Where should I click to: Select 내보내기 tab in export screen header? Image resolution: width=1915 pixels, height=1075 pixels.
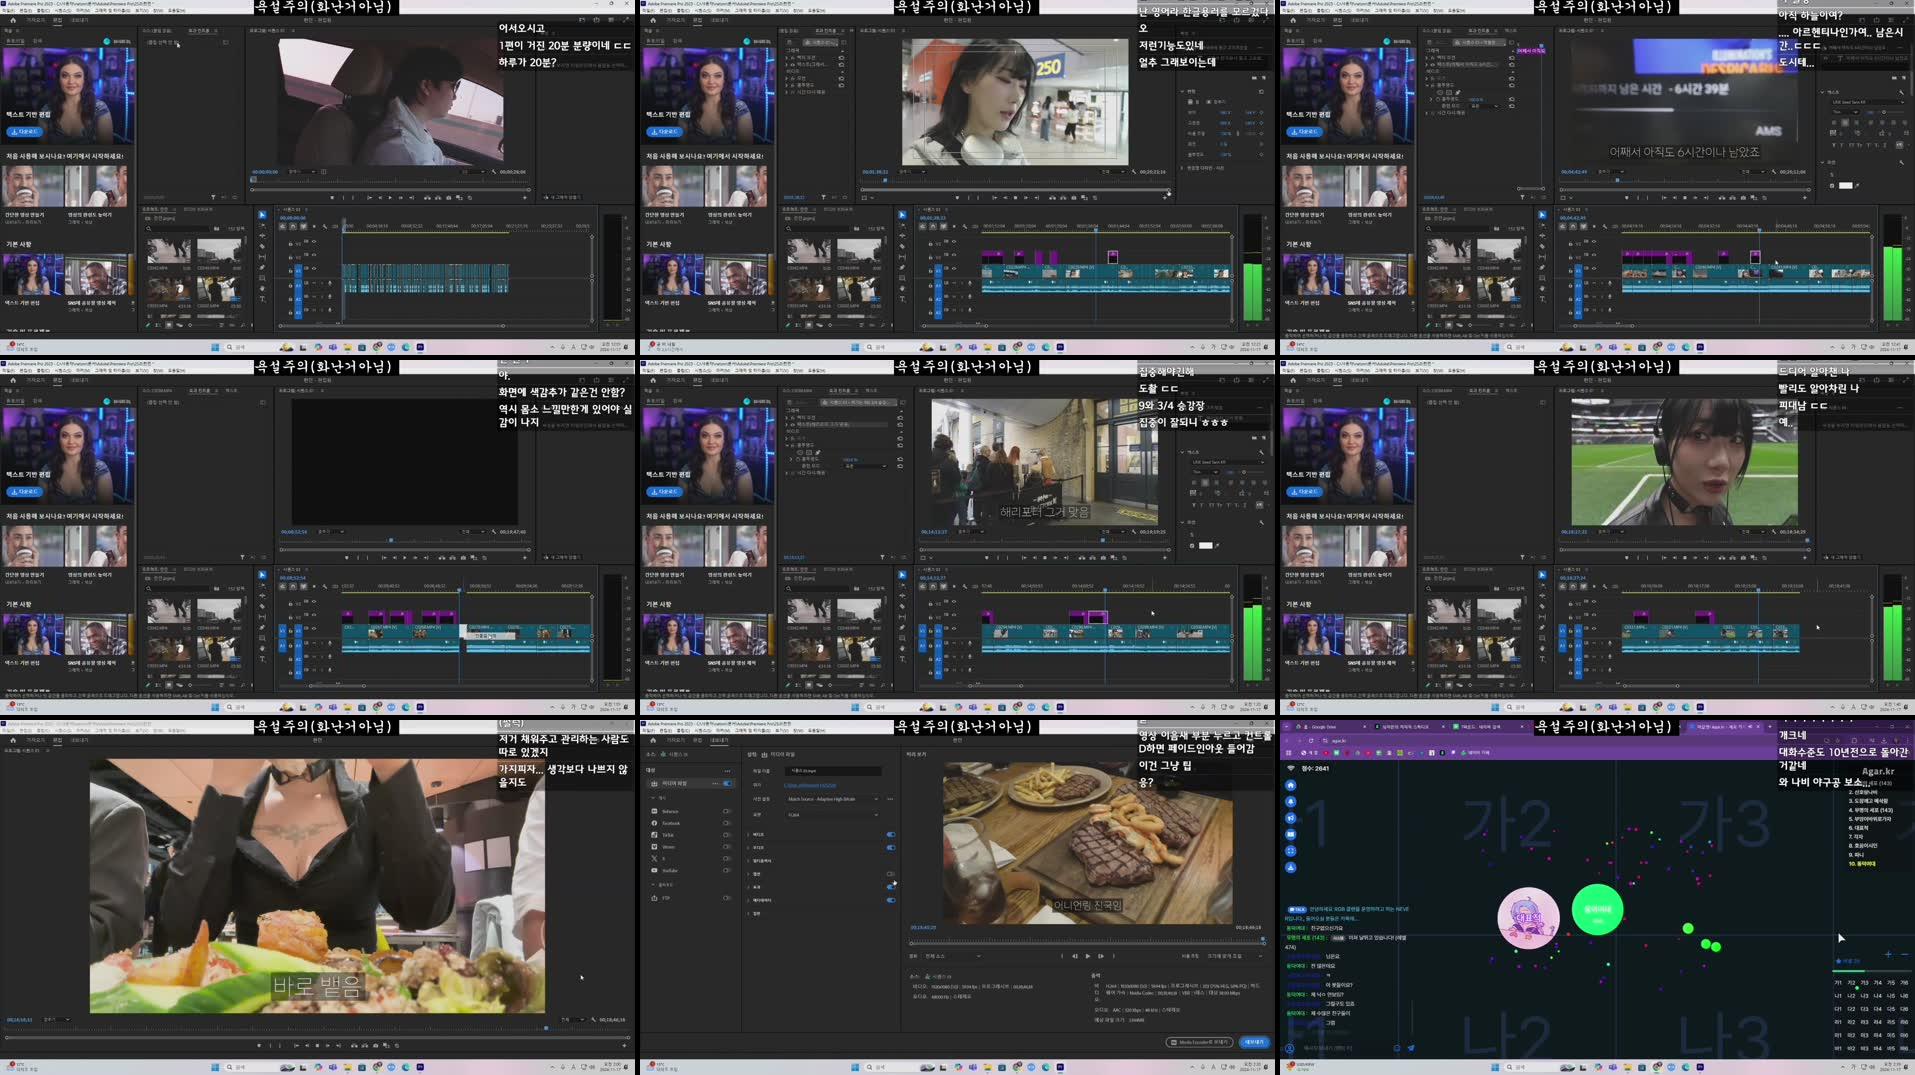click(719, 740)
